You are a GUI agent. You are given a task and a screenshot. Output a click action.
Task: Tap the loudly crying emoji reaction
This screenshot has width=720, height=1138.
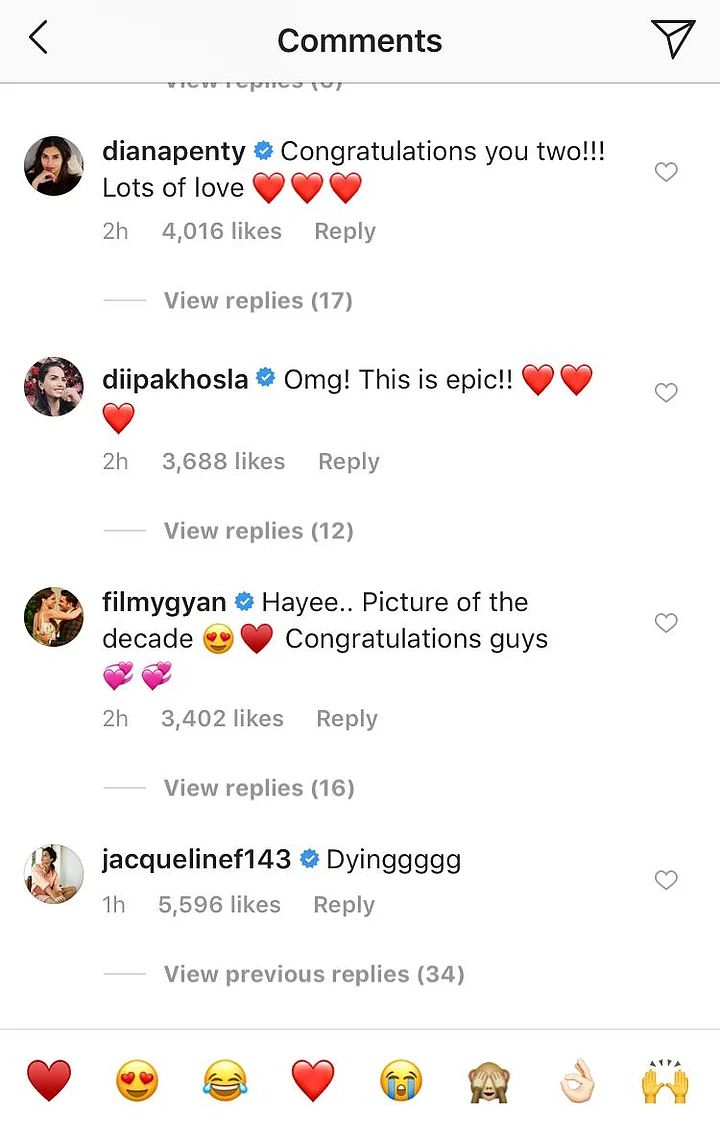(401, 1081)
